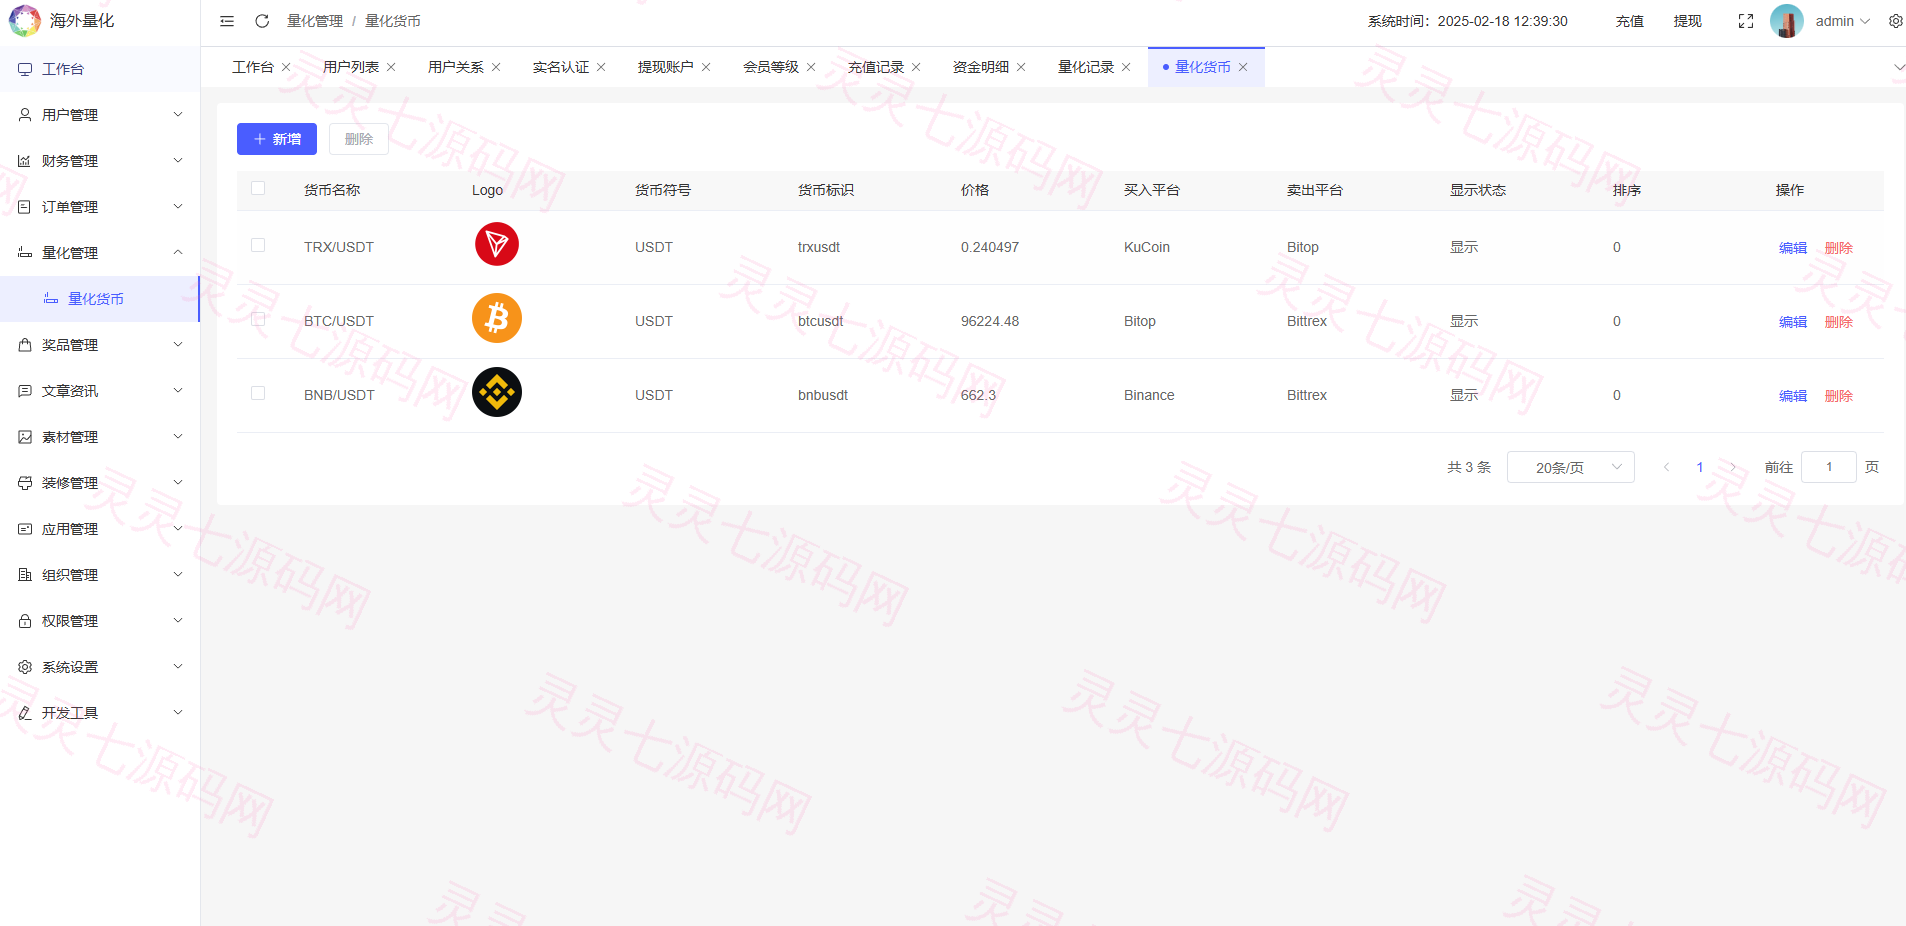Click the go-to page number input
Screen dimensions: 1906x926
point(1829,467)
